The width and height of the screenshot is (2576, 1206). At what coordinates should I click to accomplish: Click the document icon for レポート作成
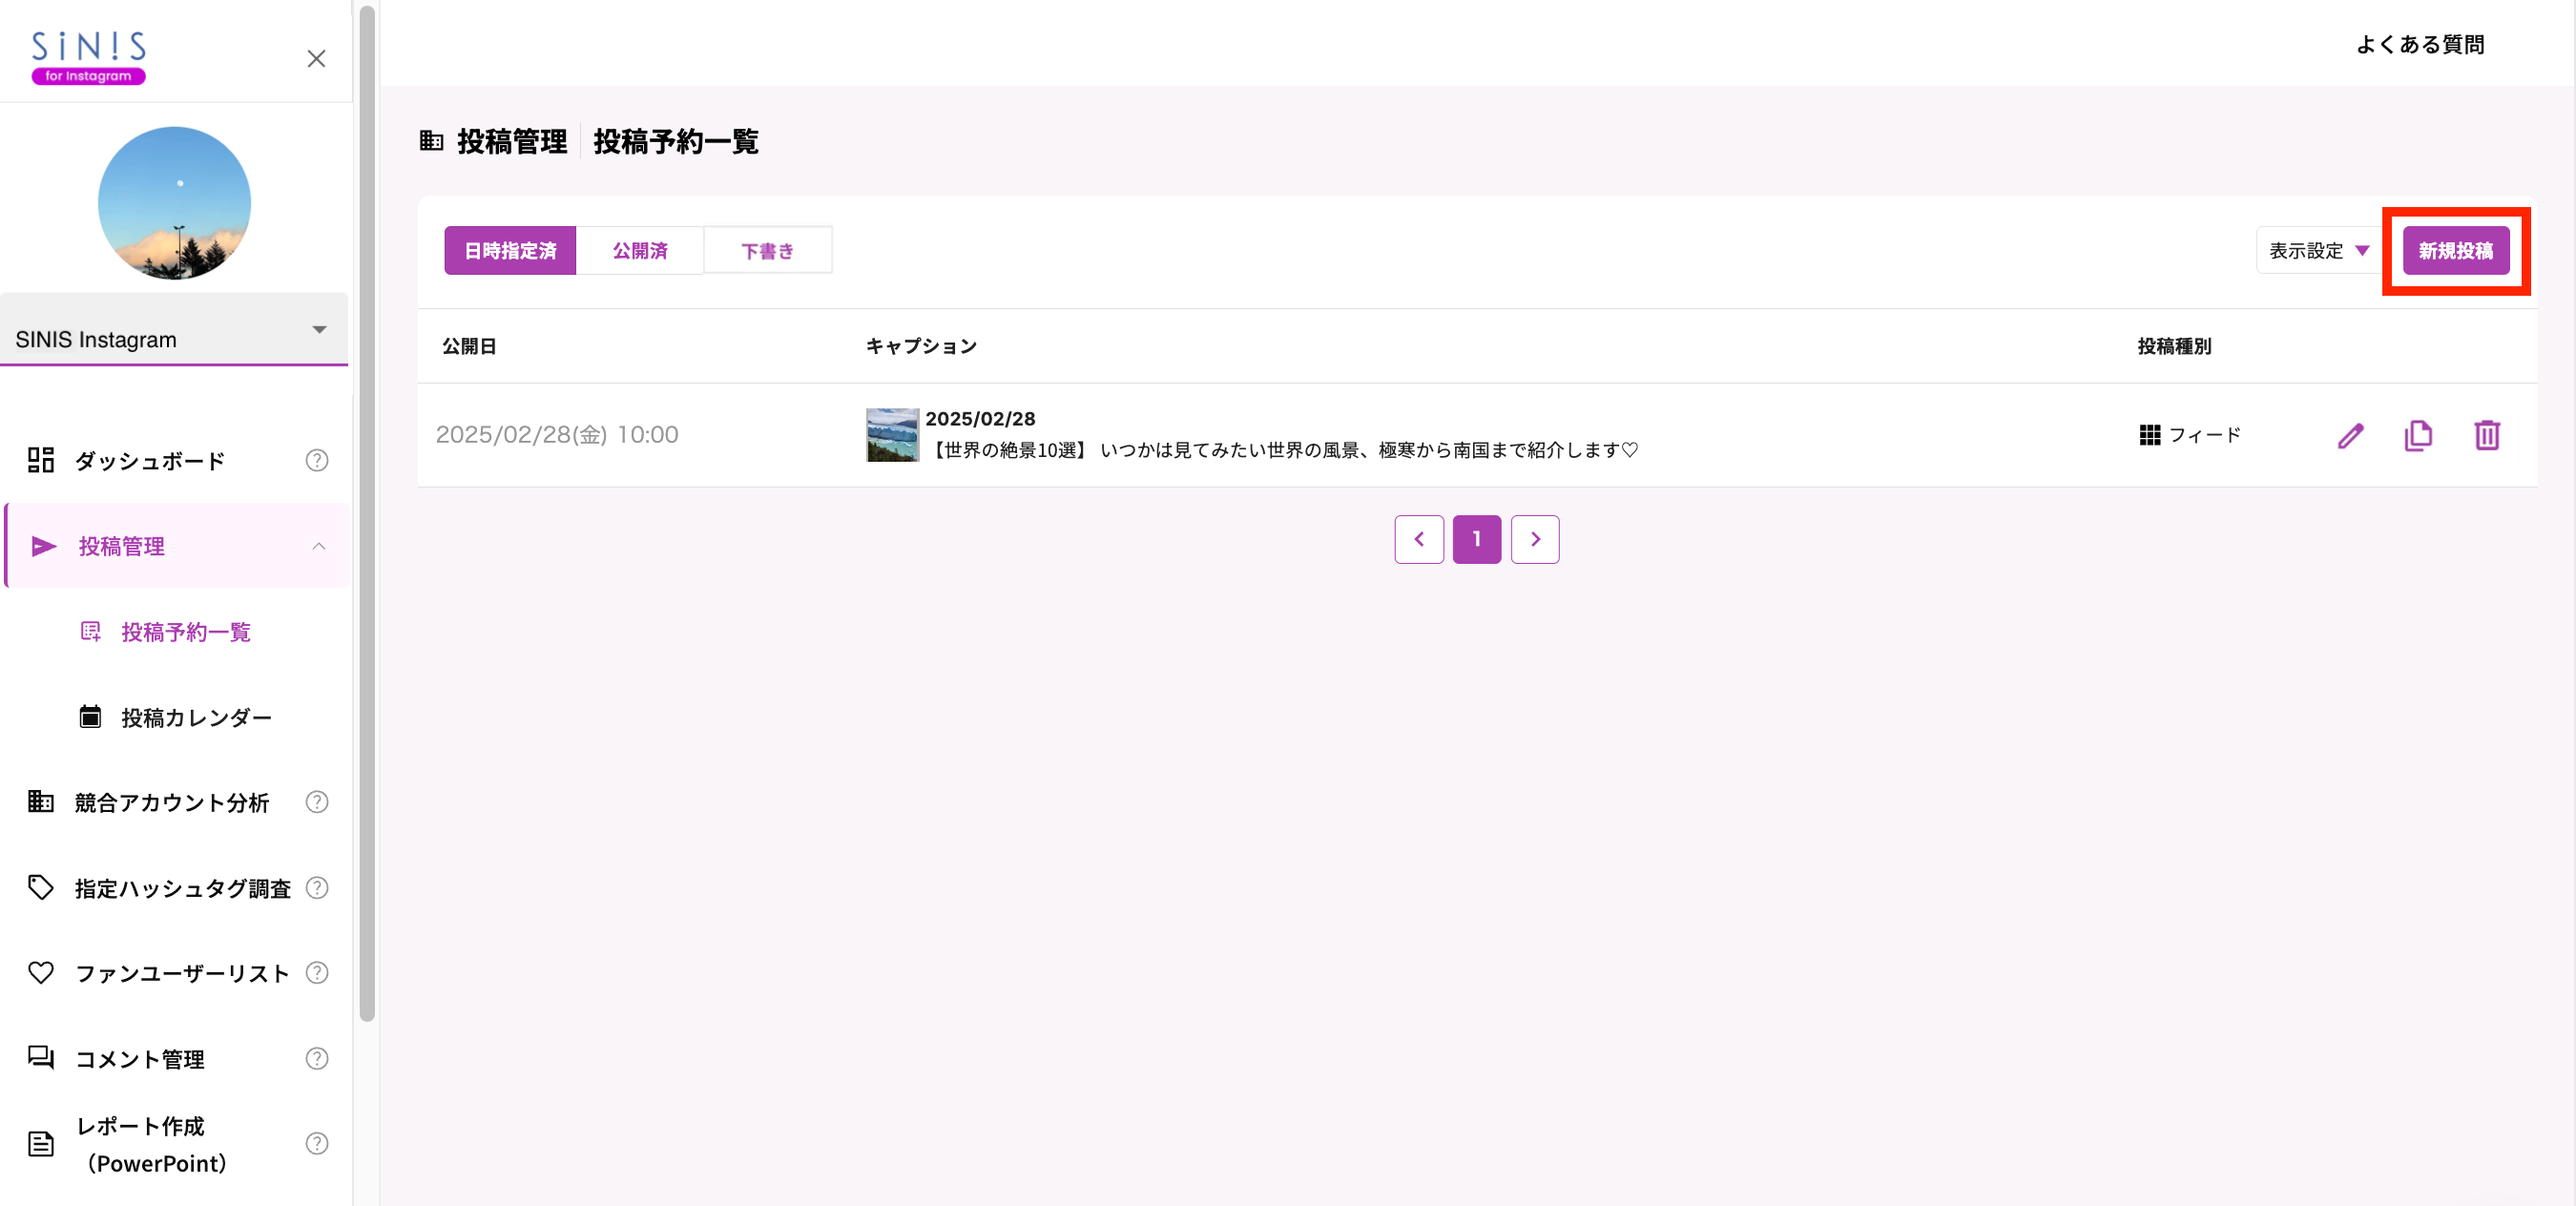point(40,1143)
